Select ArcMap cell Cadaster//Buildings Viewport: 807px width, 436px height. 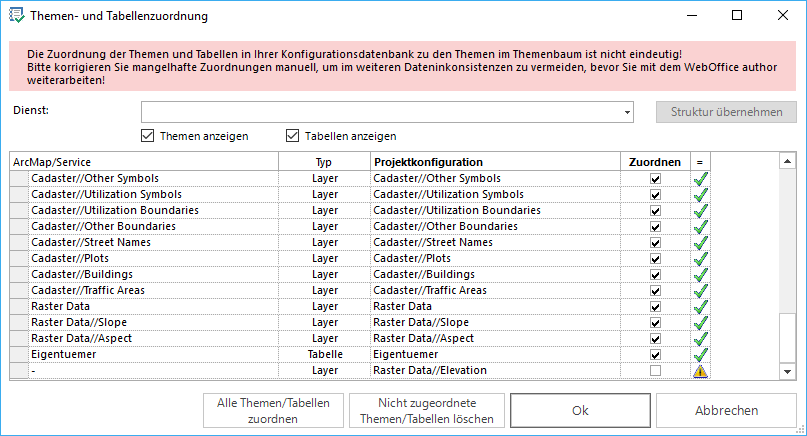pos(153,274)
